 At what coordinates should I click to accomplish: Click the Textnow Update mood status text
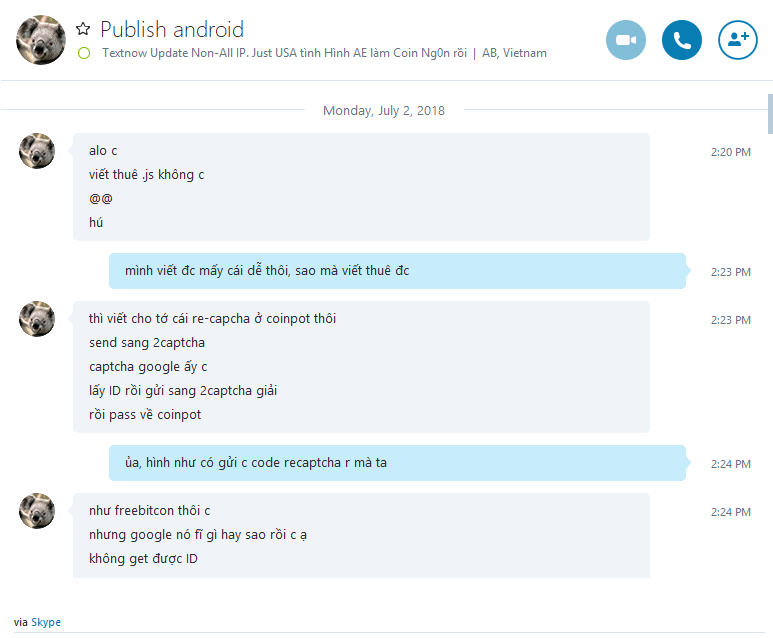click(x=284, y=53)
